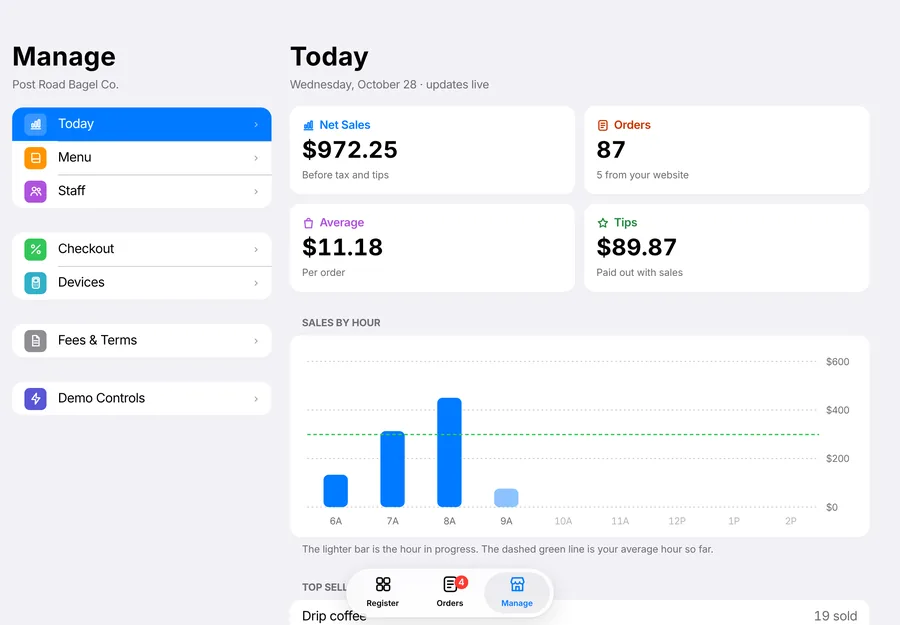
Task: Click the green Tips star icon
Action: [x=603, y=223]
